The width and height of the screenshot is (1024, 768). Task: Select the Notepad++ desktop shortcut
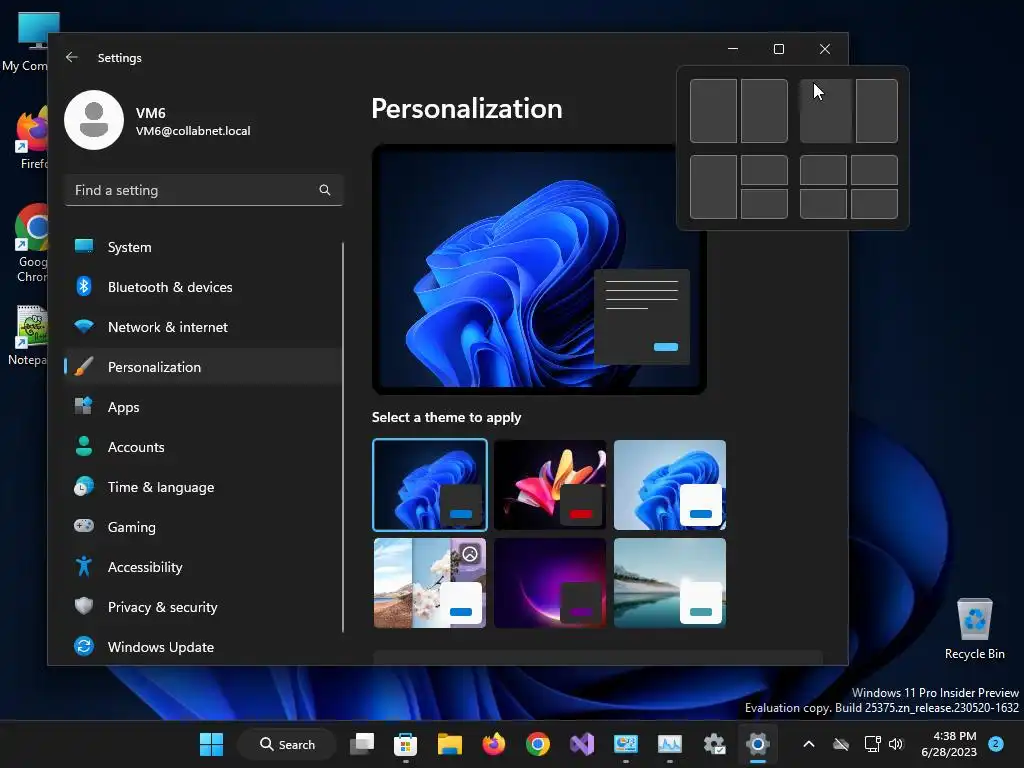coord(29,335)
